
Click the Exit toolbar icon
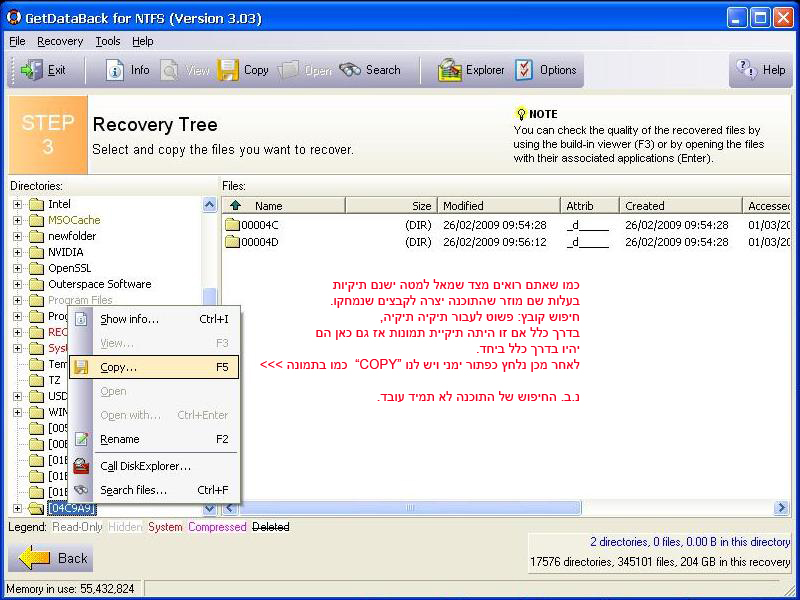tap(32, 70)
